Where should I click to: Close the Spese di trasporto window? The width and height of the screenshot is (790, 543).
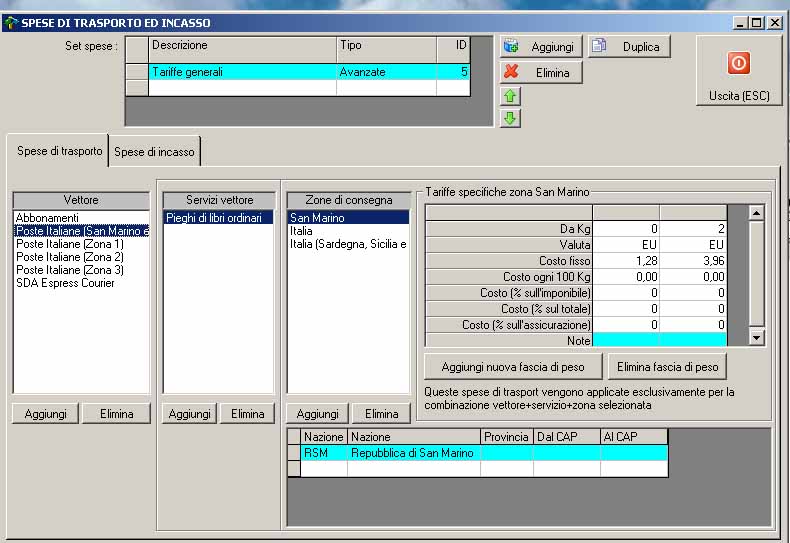pos(774,23)
